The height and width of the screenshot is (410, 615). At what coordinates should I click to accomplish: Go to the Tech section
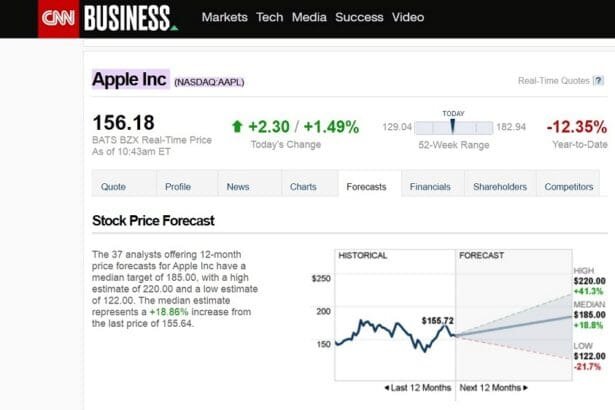pyautogui.click(x=270, y=18)
